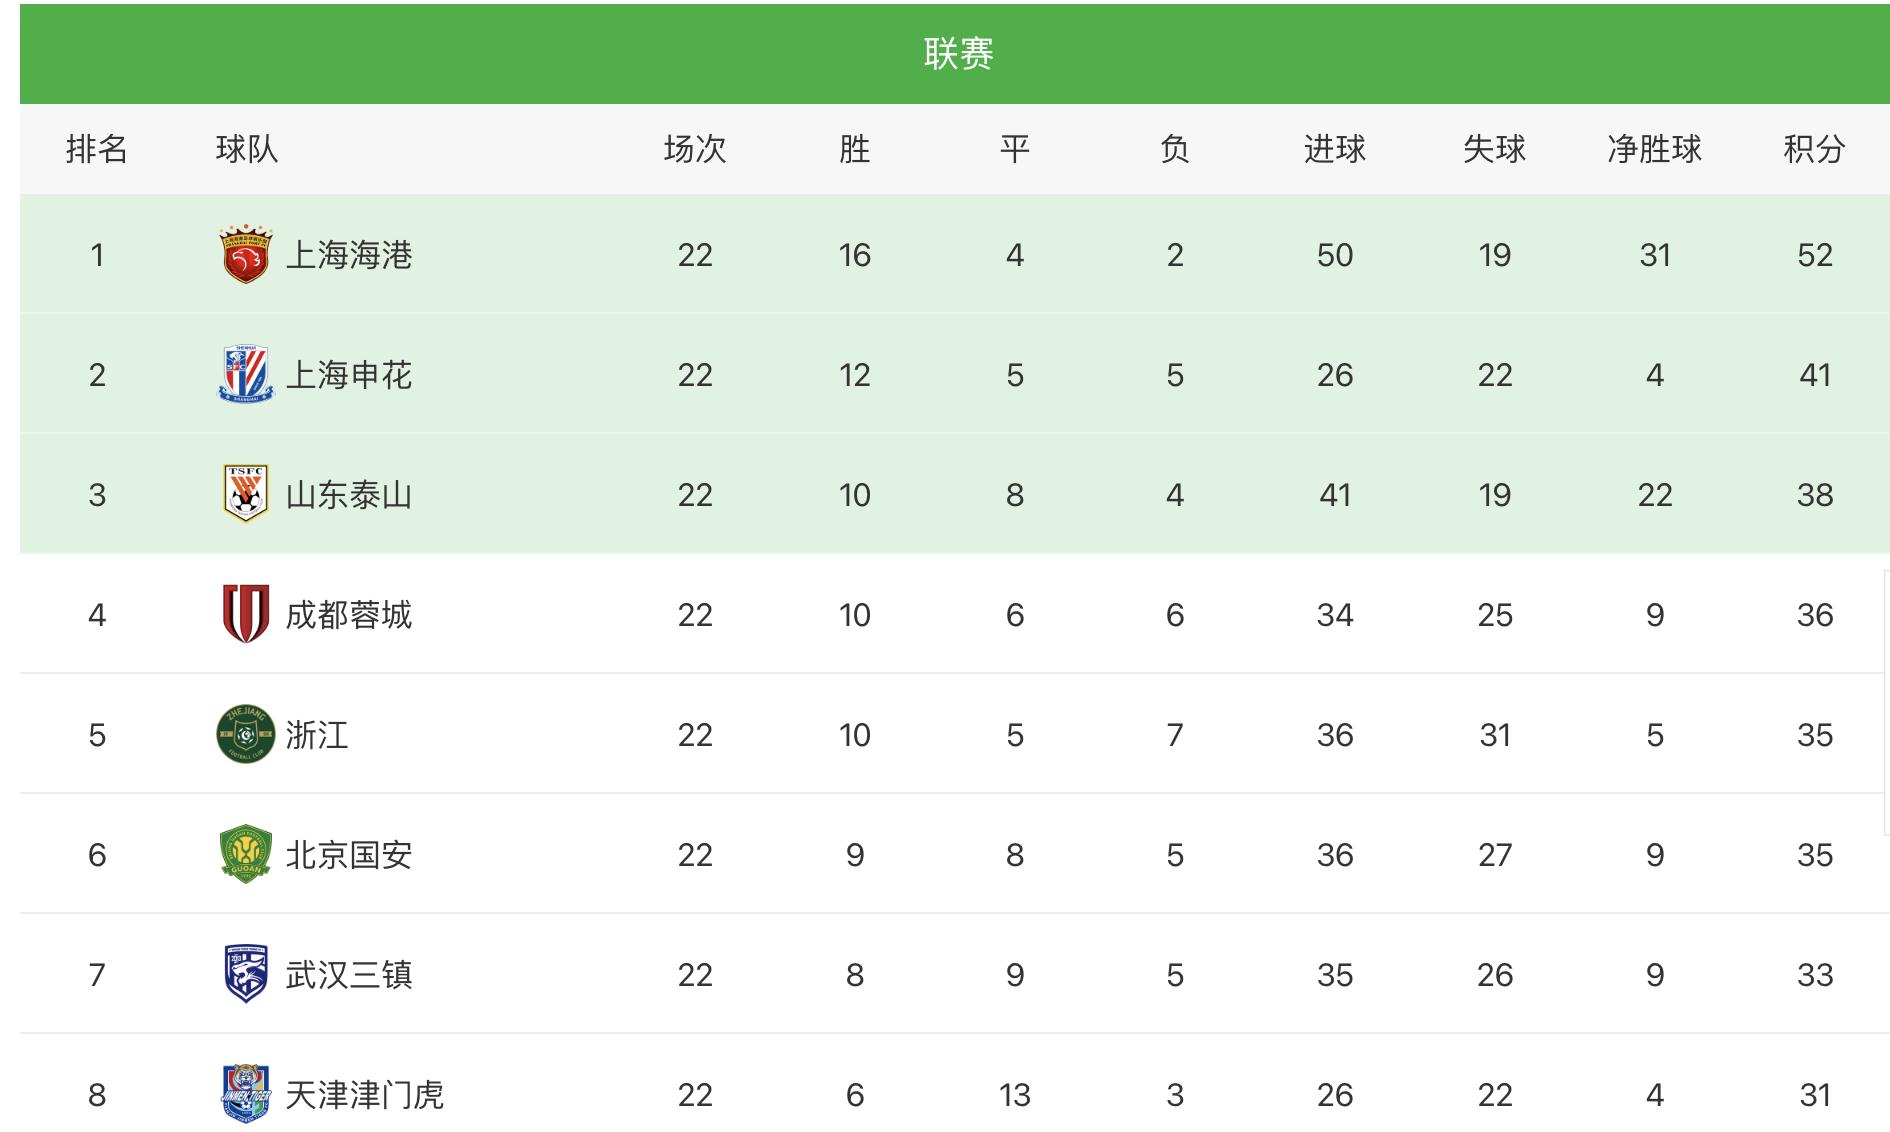Click the Beijing Guoan (北京国安) team badge
Screen dimensions: 1890x1132
click(x=245, y=854)
